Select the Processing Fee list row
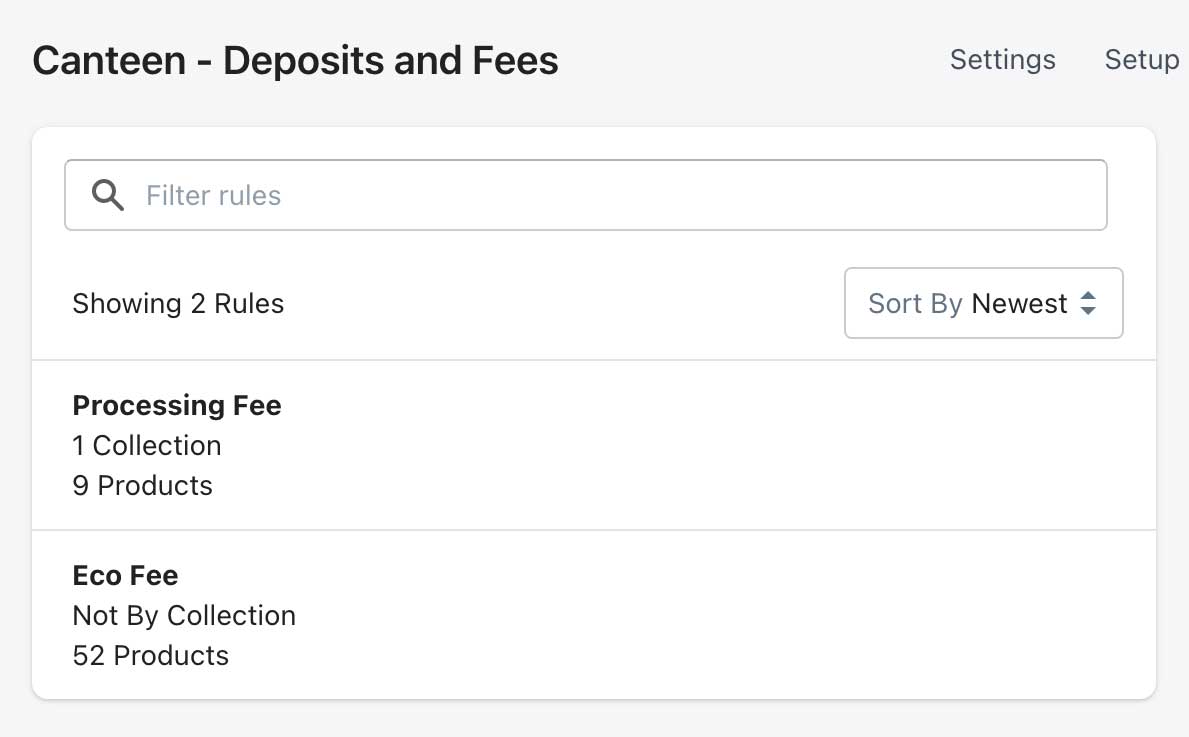The width and height of the screenshot is (1189, 737). pos(594,444)
